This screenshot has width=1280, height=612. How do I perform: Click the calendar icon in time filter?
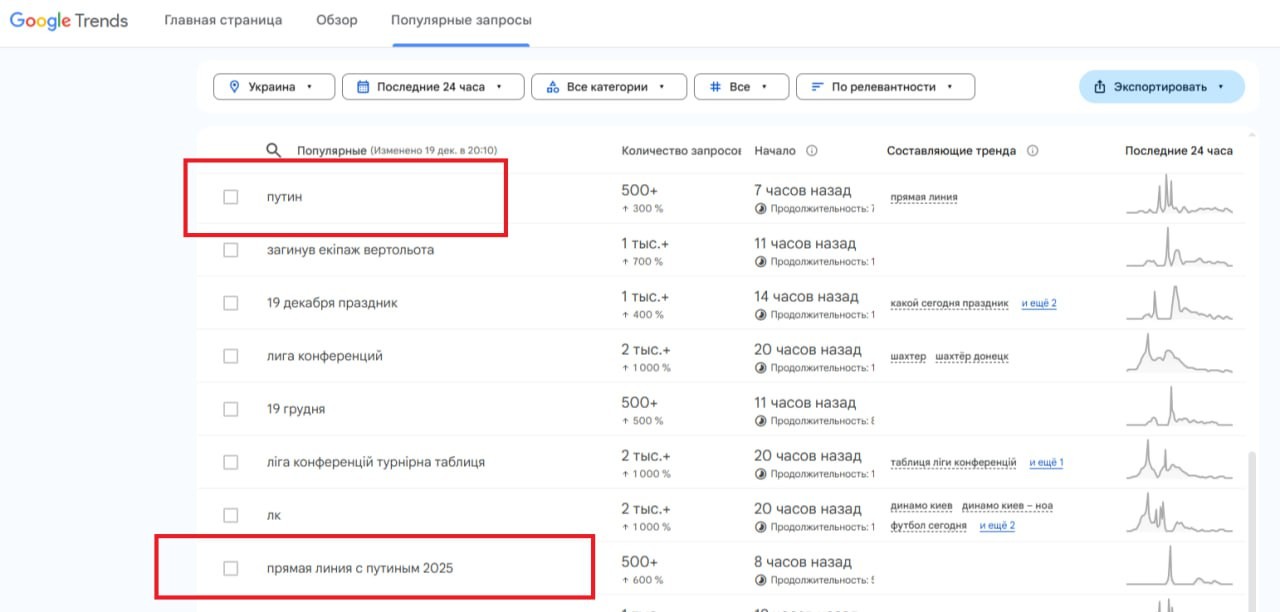click(x=363, y=87)
